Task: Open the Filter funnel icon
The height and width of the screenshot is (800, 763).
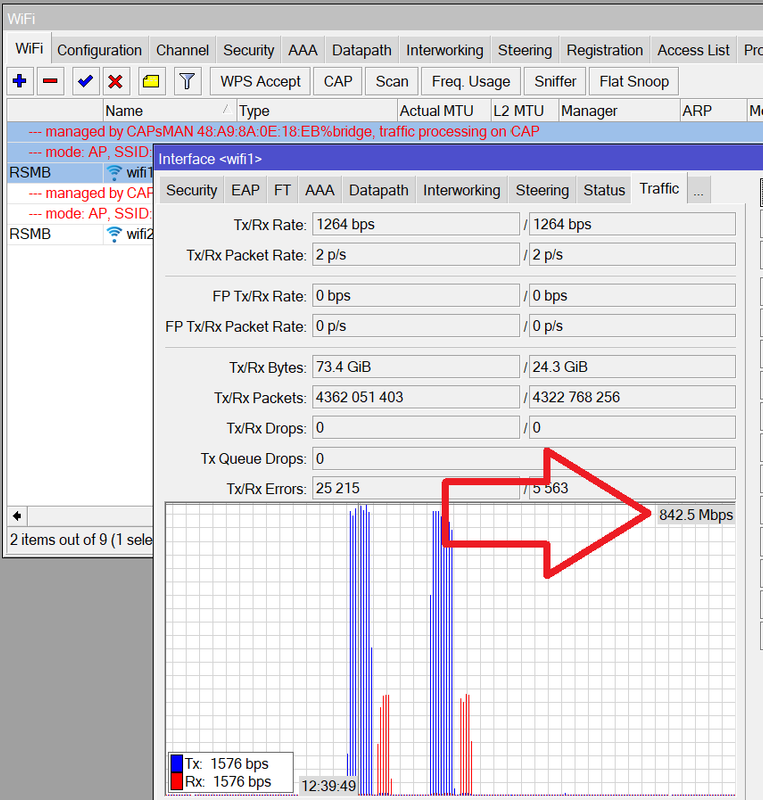Action: point(187,81)
